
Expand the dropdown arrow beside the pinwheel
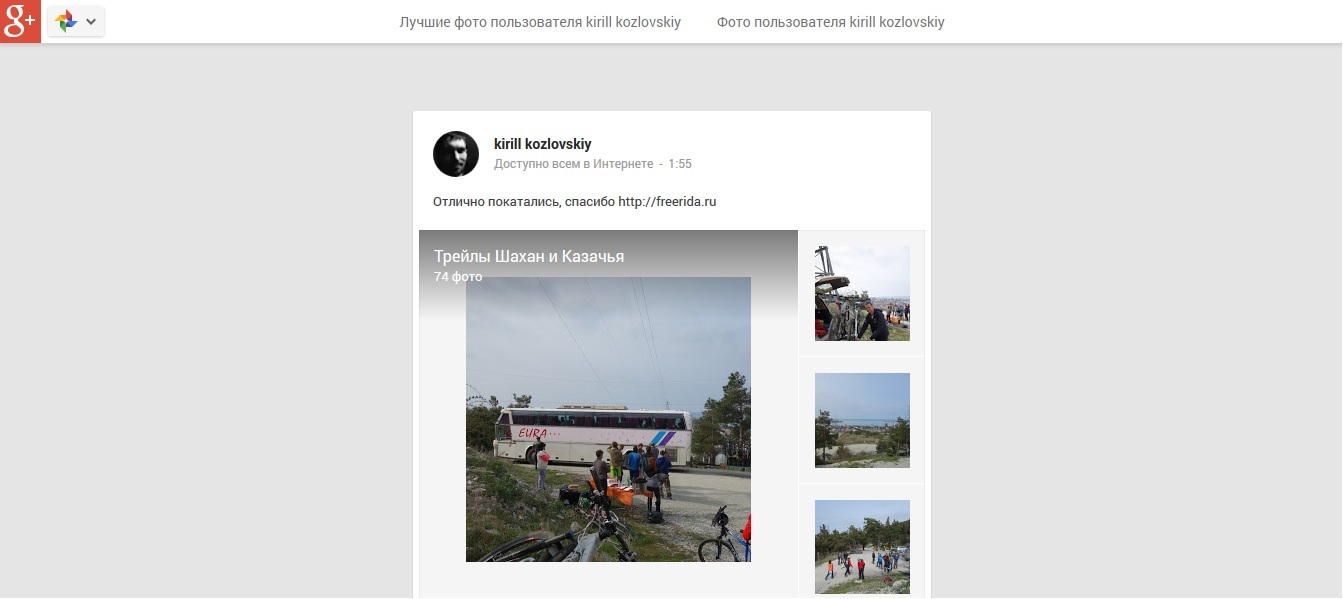[x=91, y=21]
